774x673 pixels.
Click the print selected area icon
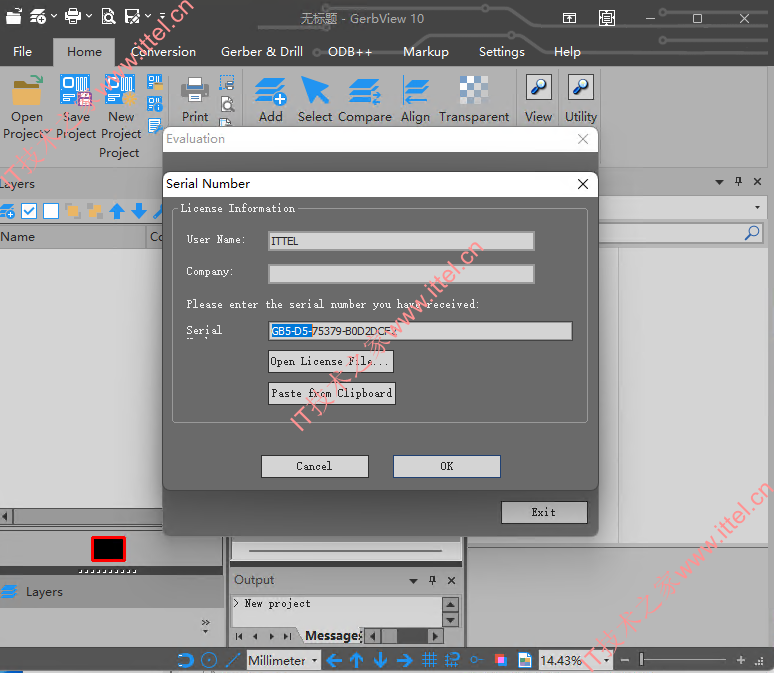227,82
